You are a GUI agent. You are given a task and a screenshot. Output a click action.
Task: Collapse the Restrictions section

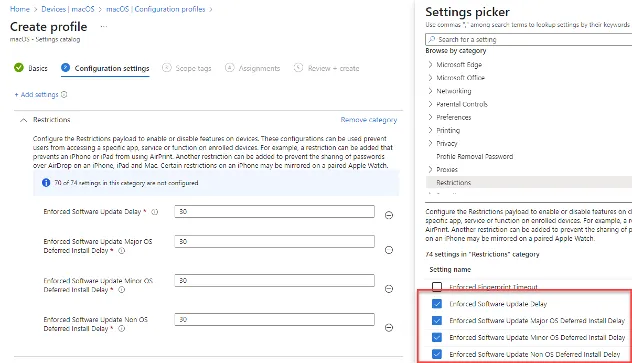[24, 120]
